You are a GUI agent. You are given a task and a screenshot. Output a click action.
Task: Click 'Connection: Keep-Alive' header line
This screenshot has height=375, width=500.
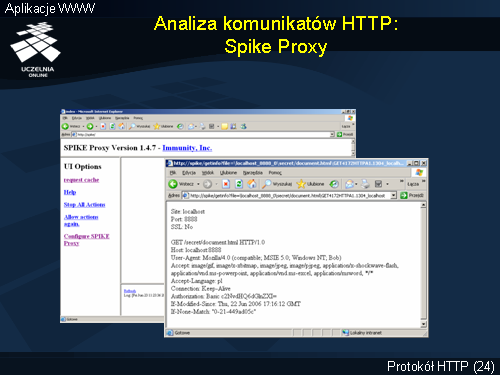[201, 288]
